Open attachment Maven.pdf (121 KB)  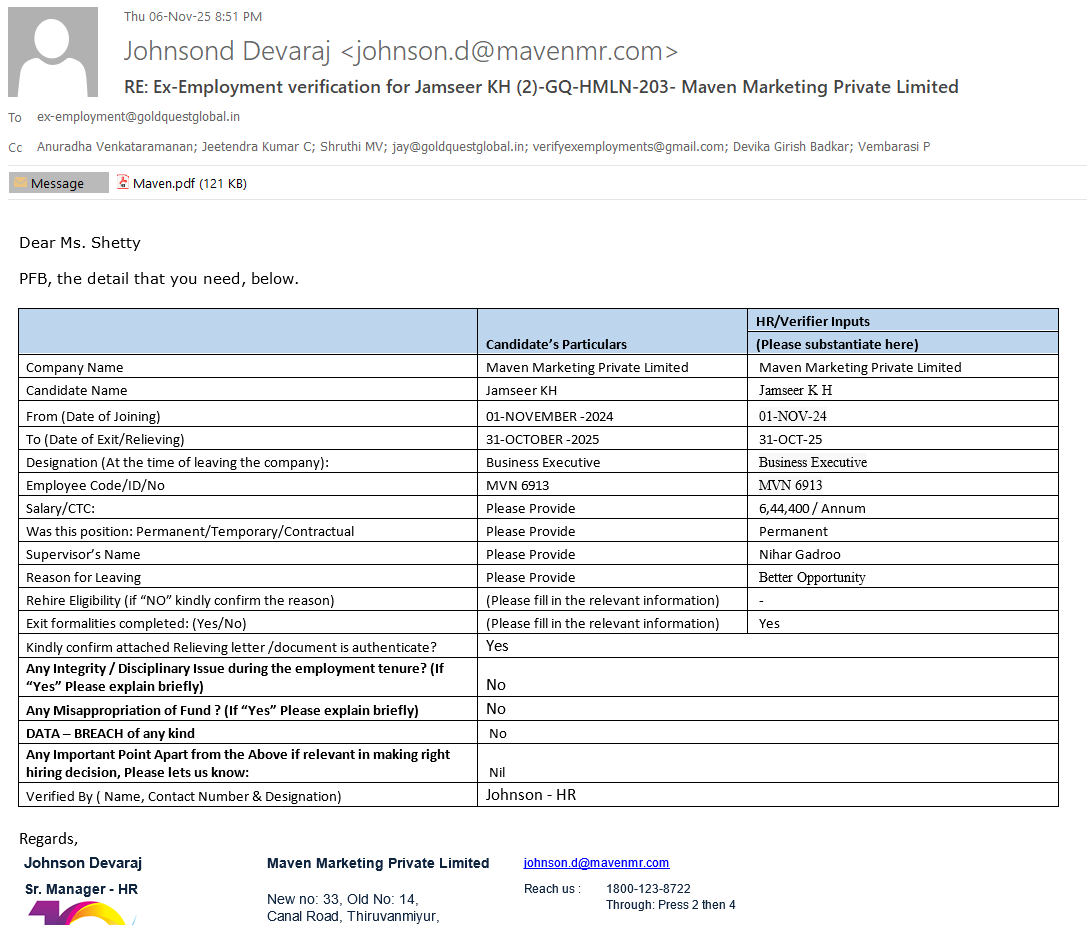(189, 184)
